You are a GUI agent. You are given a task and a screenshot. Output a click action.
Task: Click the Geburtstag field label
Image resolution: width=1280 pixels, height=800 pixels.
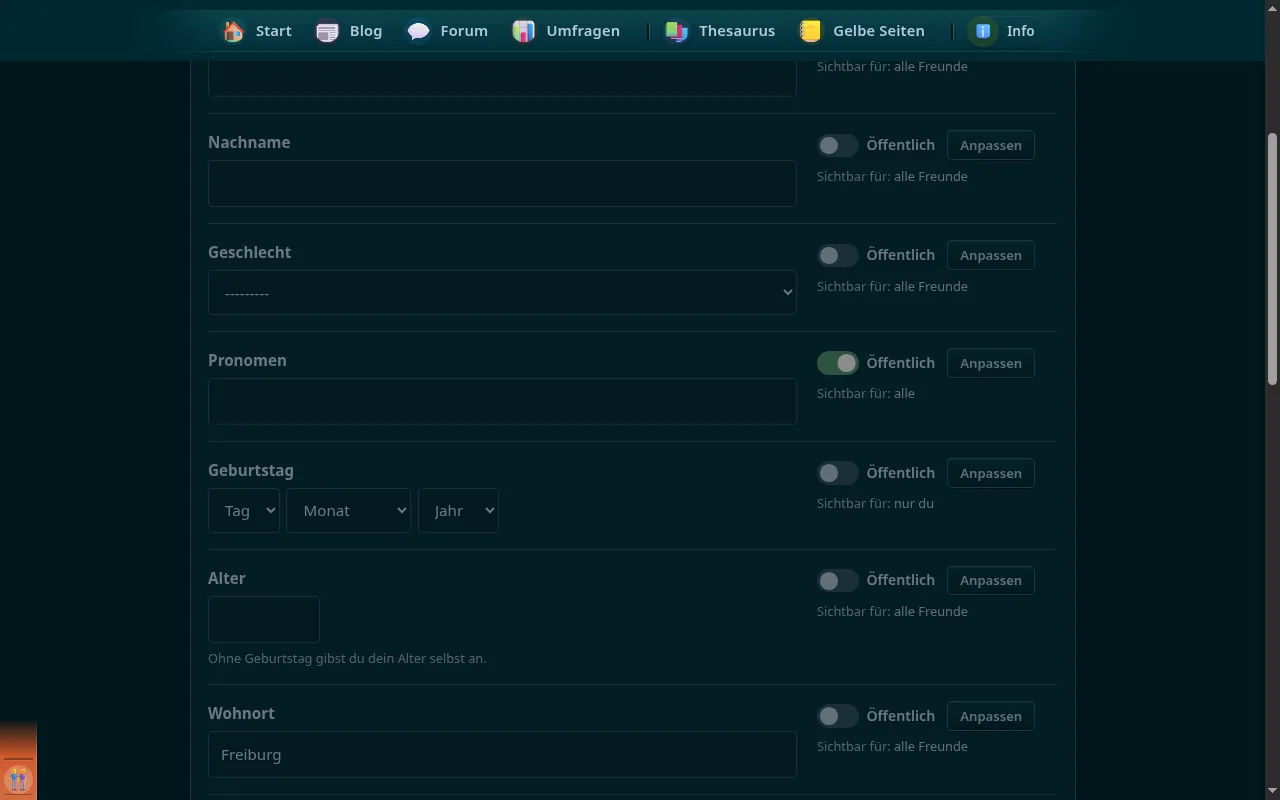(x=251, y=470)
